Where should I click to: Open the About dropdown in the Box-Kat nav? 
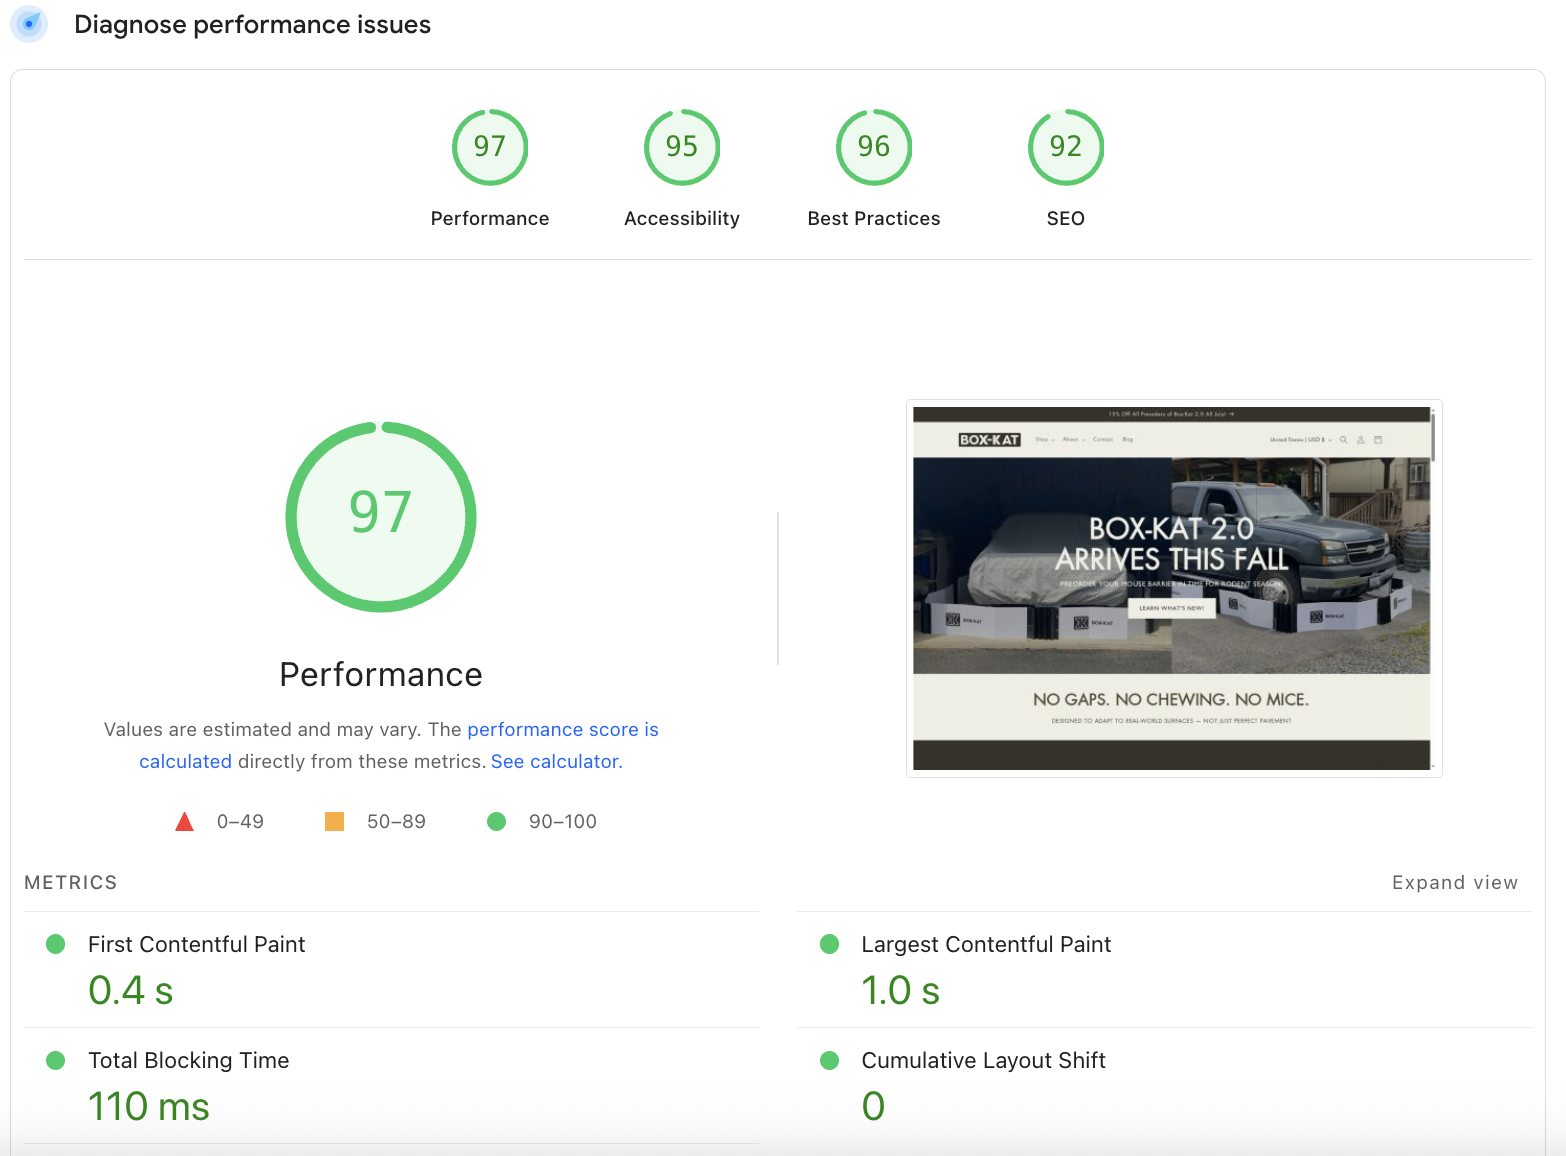point(1071,439)
